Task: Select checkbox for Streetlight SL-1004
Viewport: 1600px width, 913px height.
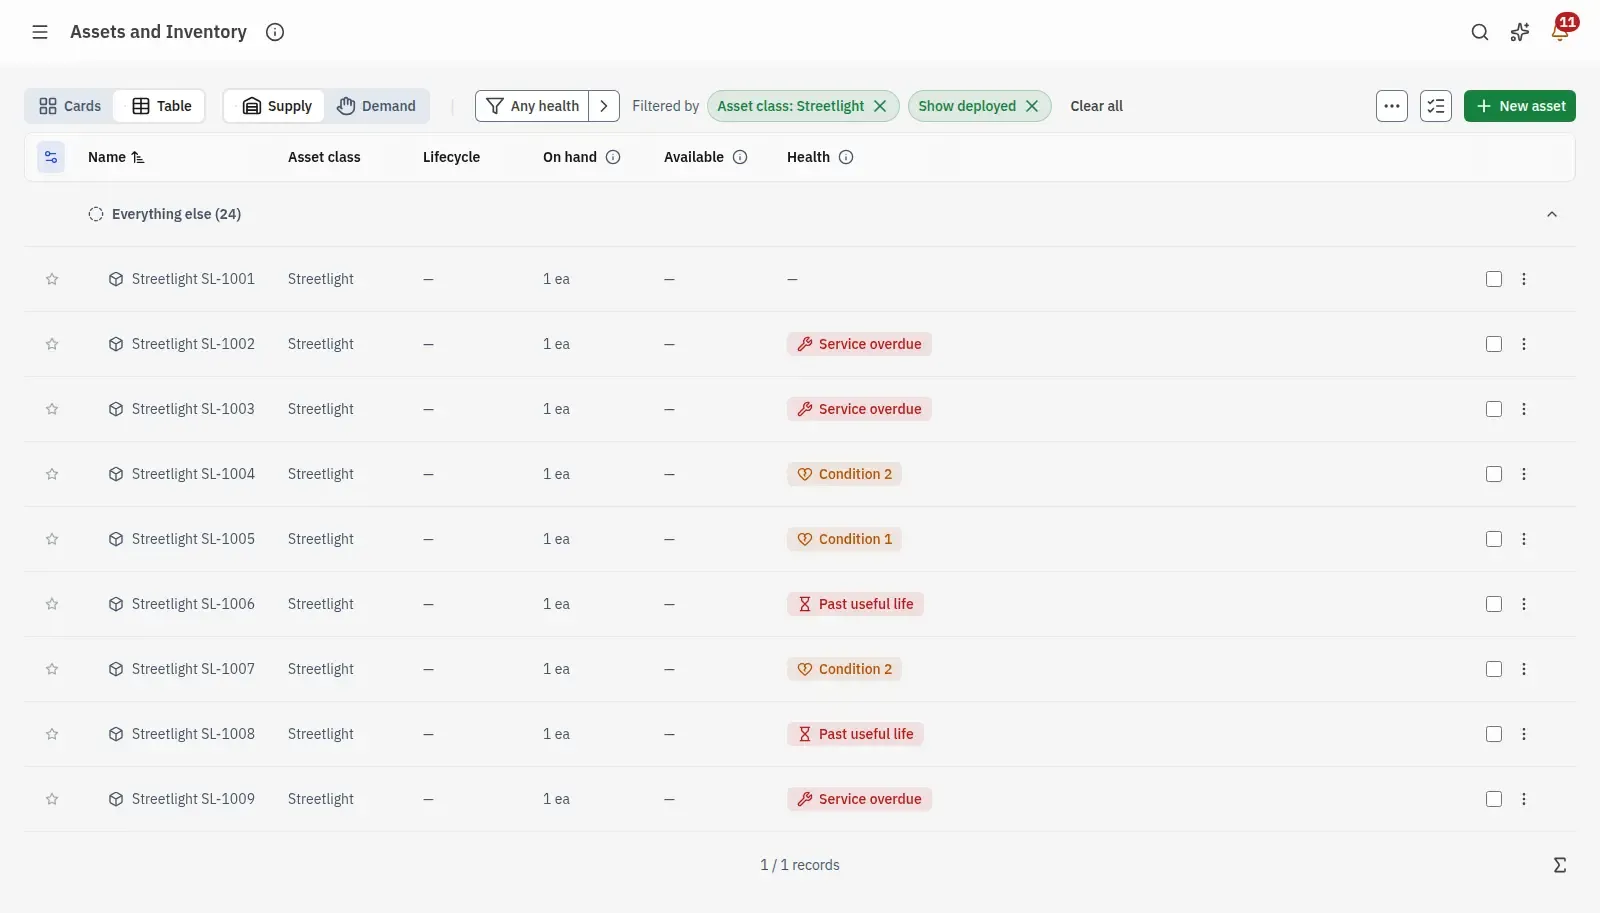Action: [x=1494, y=474]
